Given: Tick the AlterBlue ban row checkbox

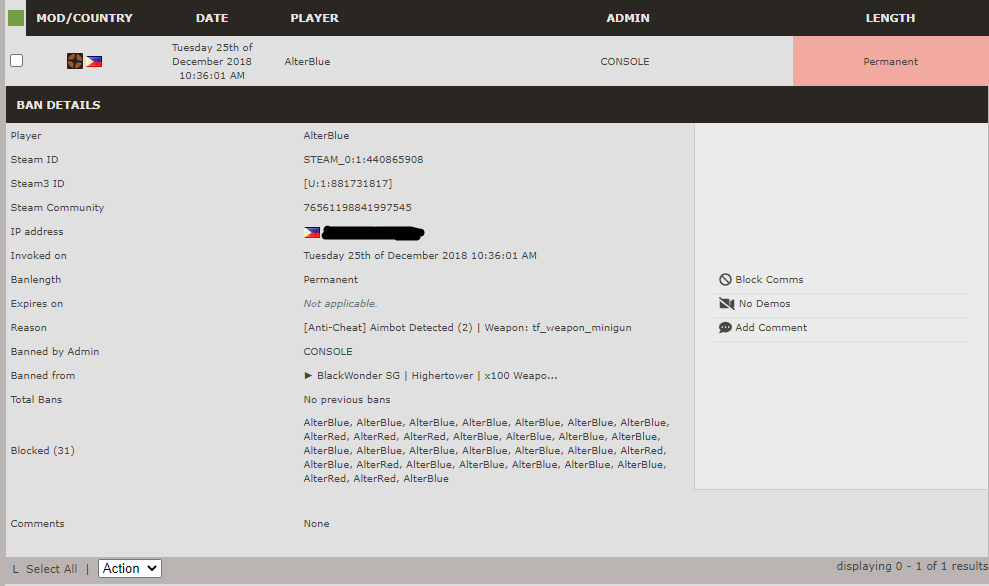Looking at the screenshot, I should coord(16,61).
